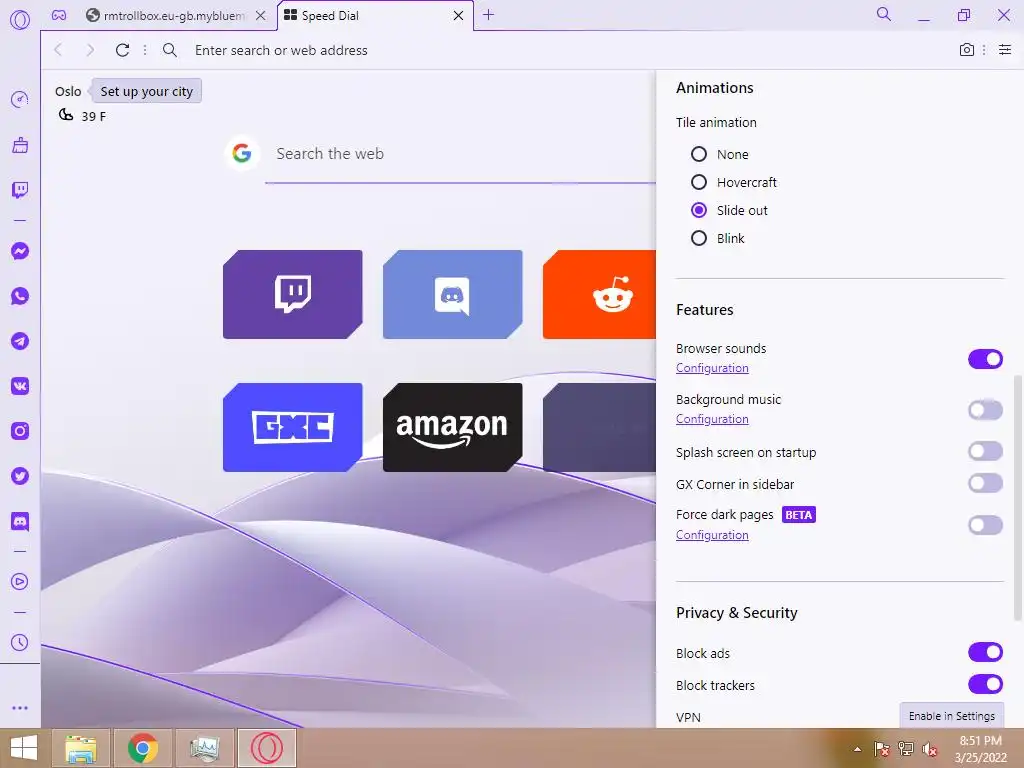Open Amazon speed dial tile

453,428
